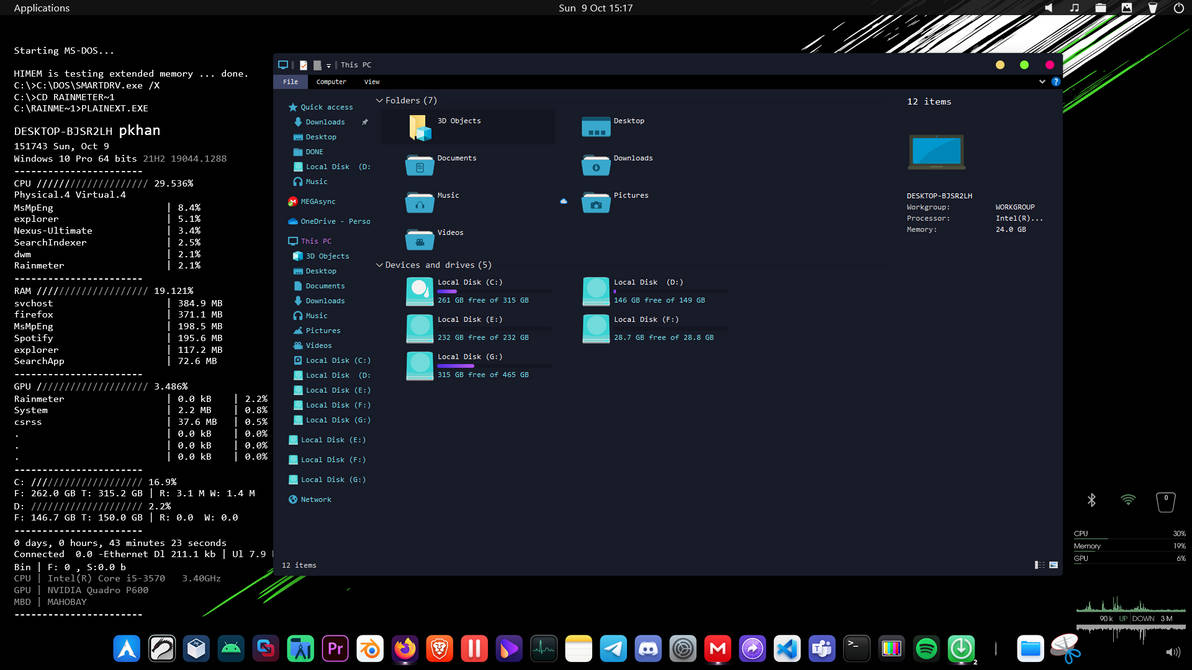This screenshot has width=1192, height=670.
Task: Expand the ribbon using the chevron
Action: 1042,82
